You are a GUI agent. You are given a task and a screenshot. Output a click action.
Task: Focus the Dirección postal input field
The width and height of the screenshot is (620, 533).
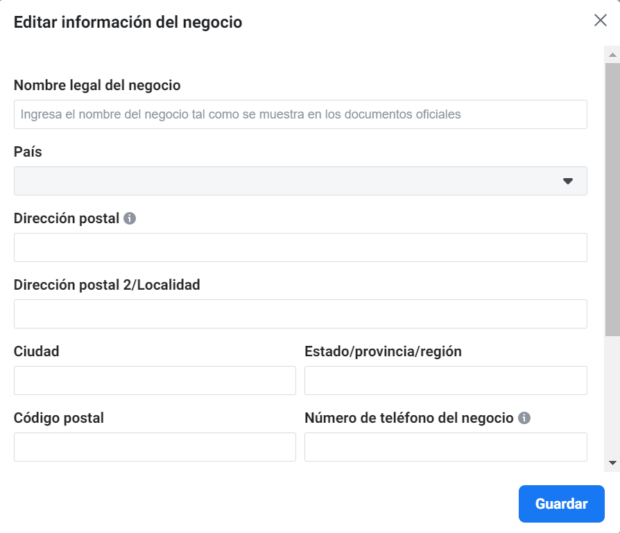click(301, 248)
